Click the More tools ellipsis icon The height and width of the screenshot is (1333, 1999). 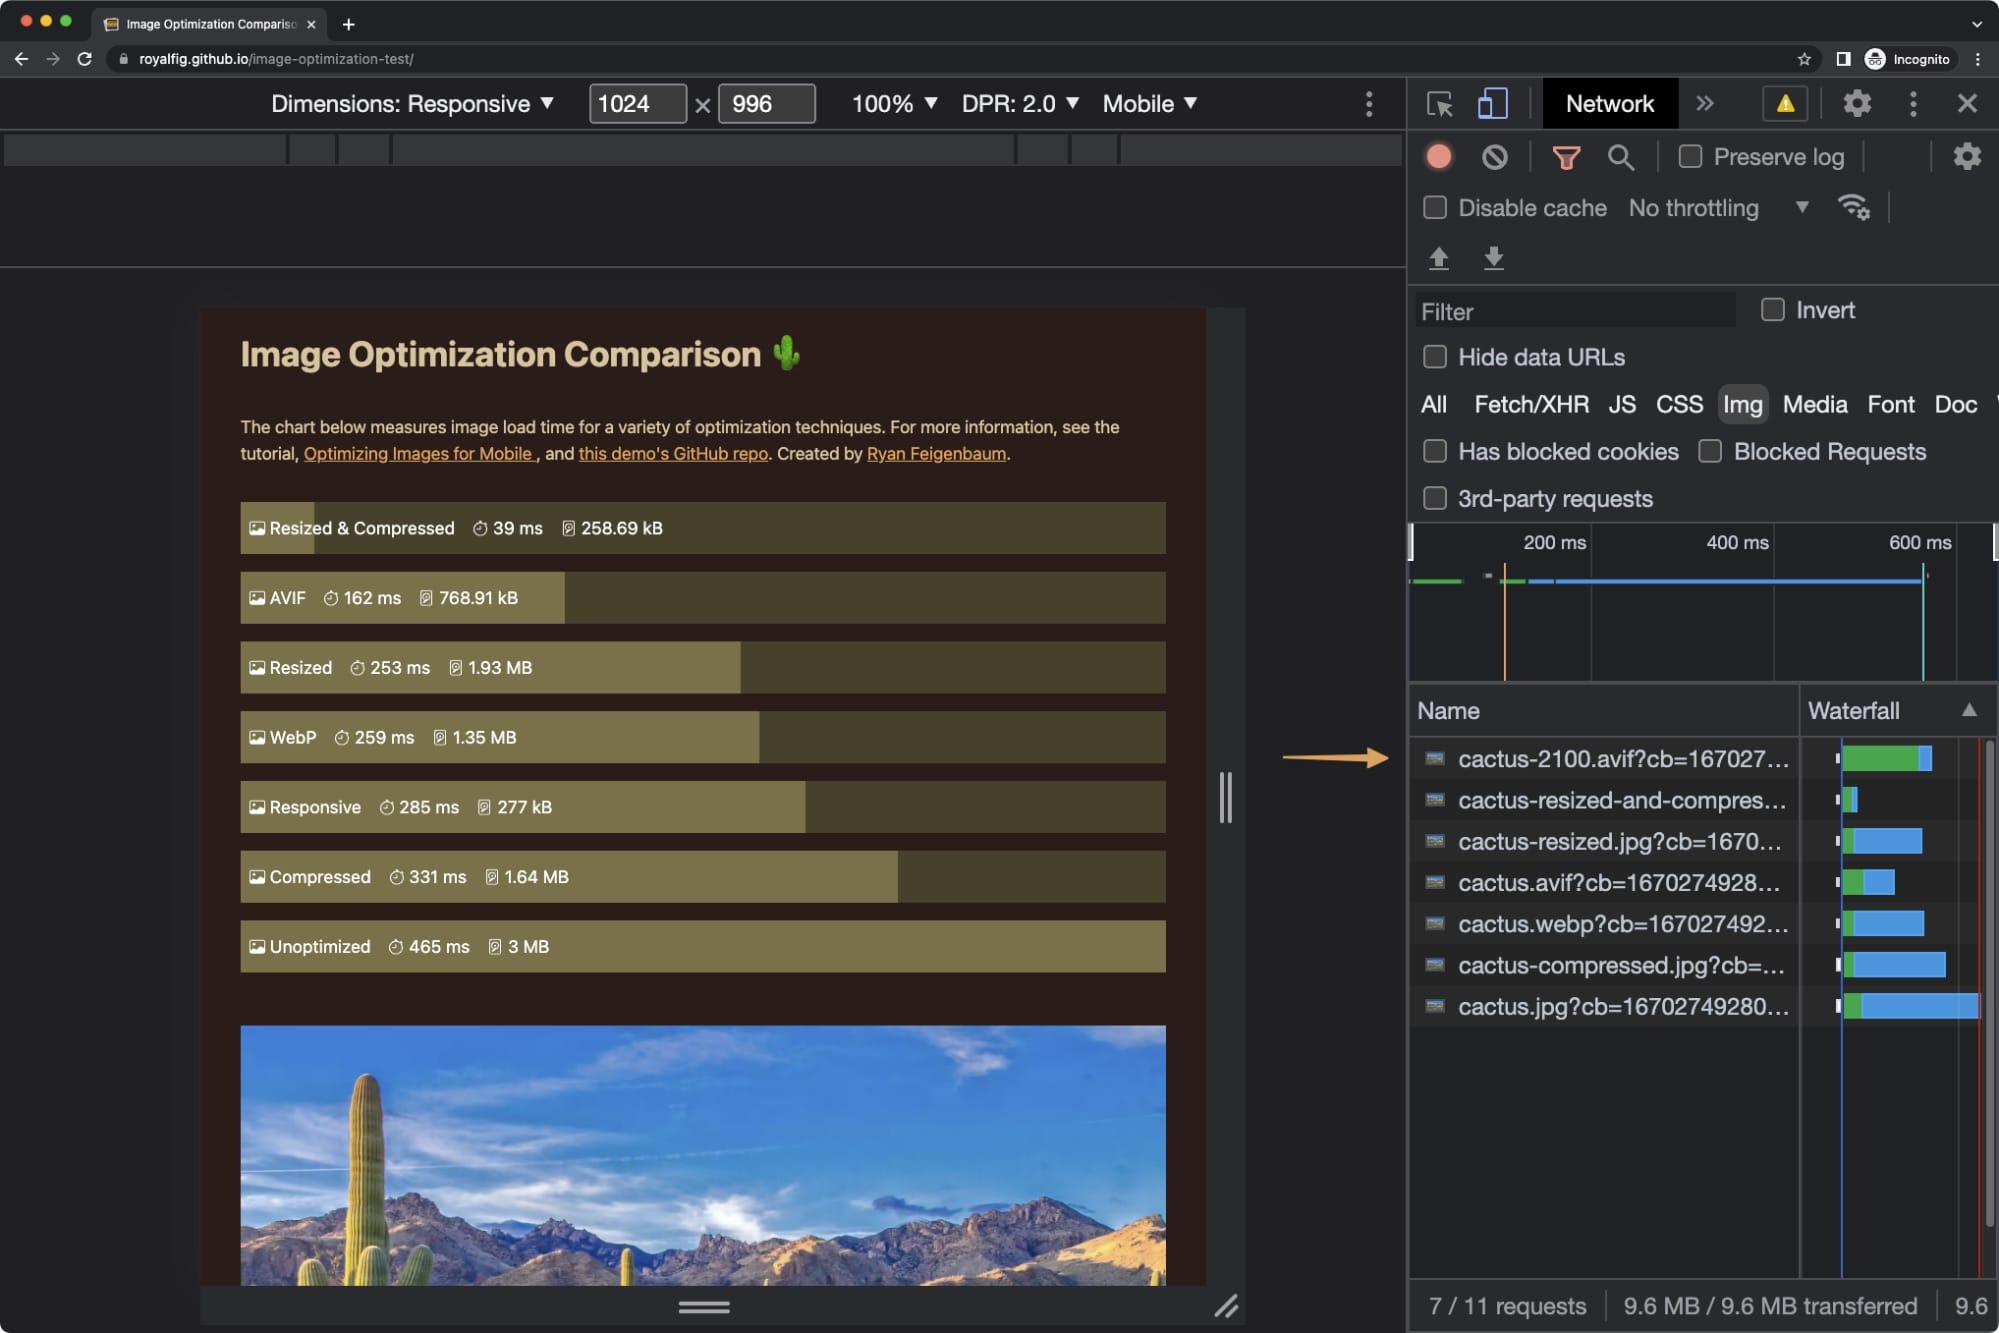(1911, 103)
